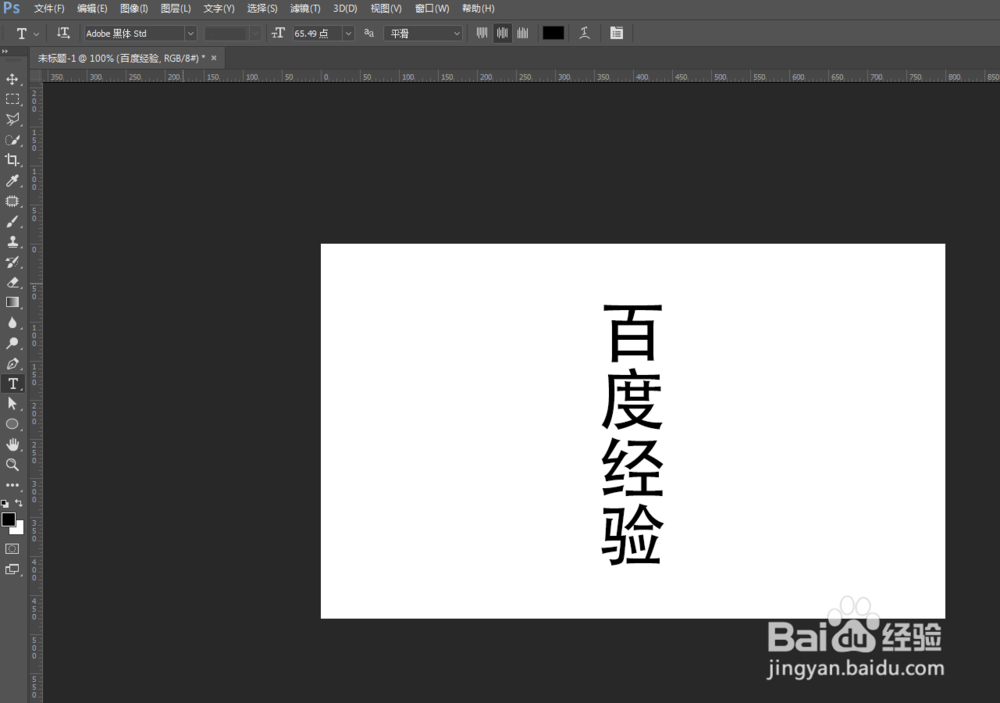The image size is (1000, 703).
Task: Toggle center text alignment
Action: pos(502,33)
